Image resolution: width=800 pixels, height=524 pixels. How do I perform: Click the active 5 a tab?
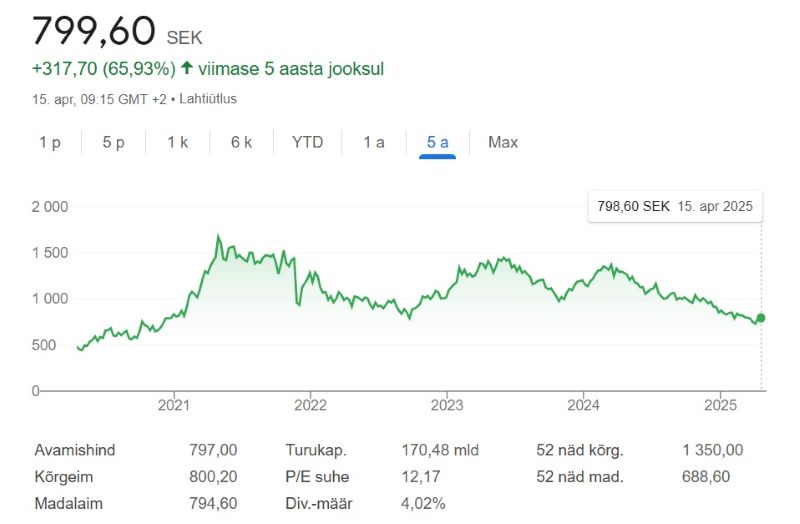coord(438,142)
